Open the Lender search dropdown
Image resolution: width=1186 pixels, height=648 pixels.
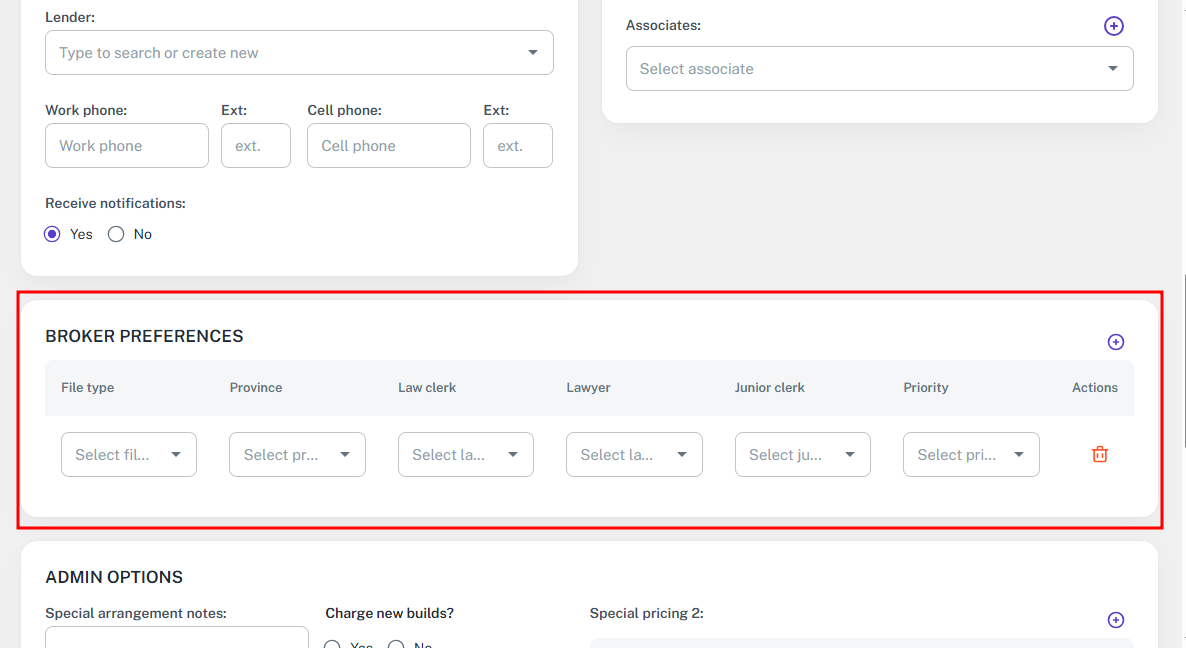click(x=299, y=53)
